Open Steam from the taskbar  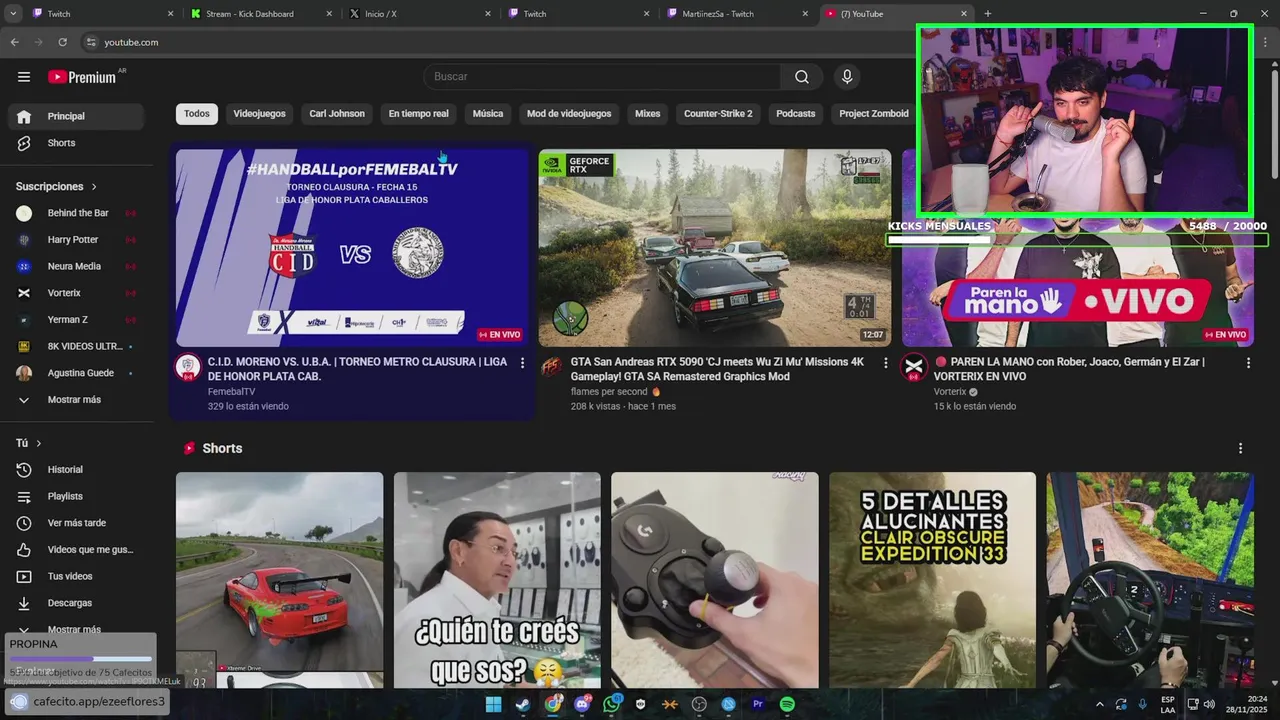click(523, 704)
